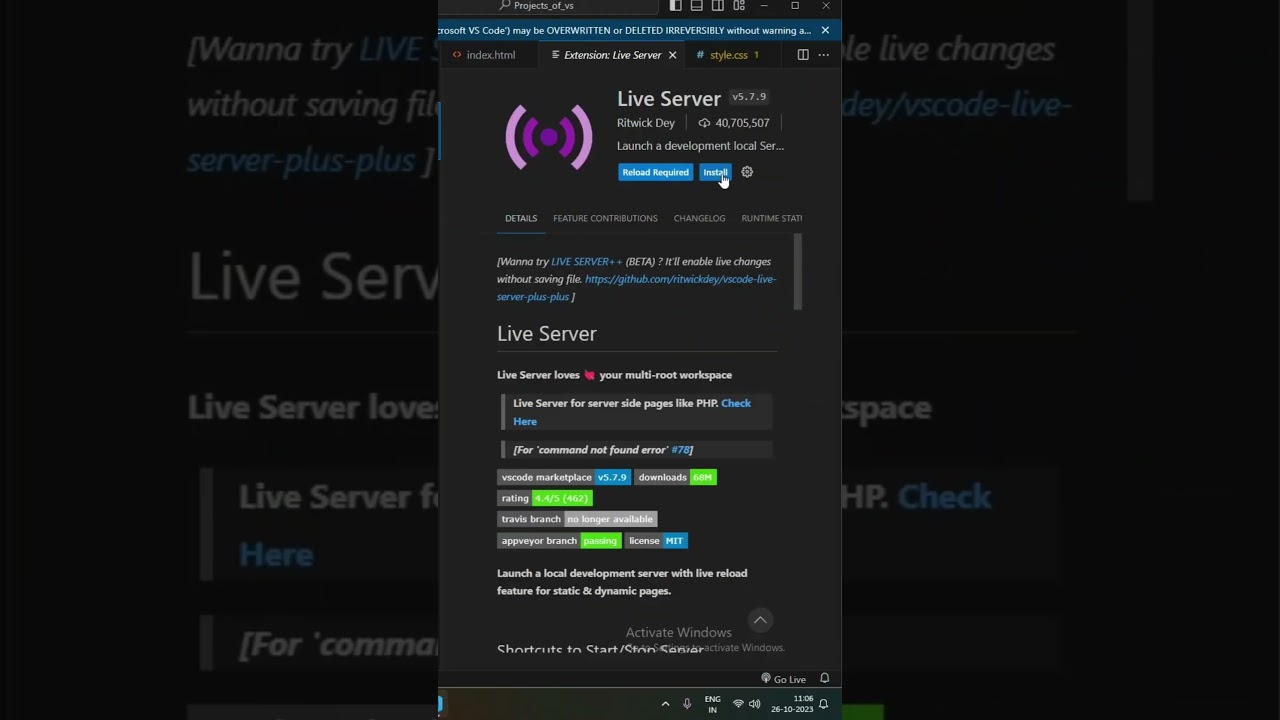
Task: Open the RUNTIME STATUS tab
Action: [772, 218]
